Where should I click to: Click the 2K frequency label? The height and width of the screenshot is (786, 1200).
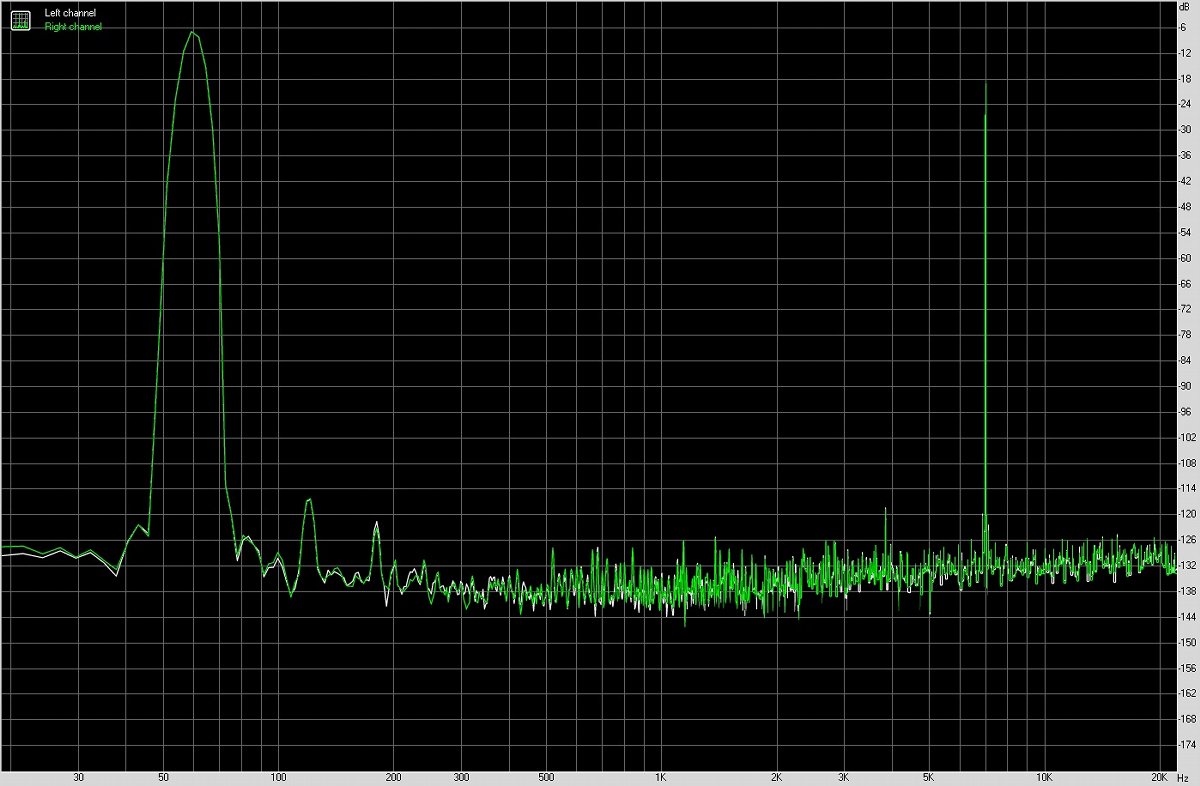pos(776,777)
